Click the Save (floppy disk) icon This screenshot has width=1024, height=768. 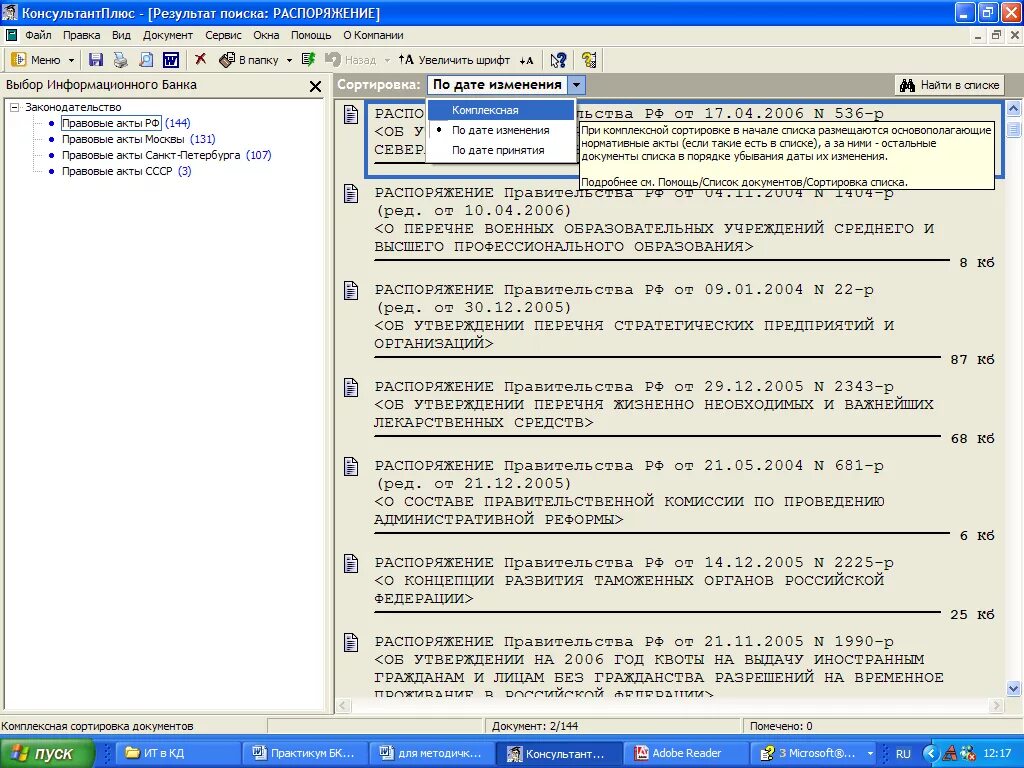96,60
